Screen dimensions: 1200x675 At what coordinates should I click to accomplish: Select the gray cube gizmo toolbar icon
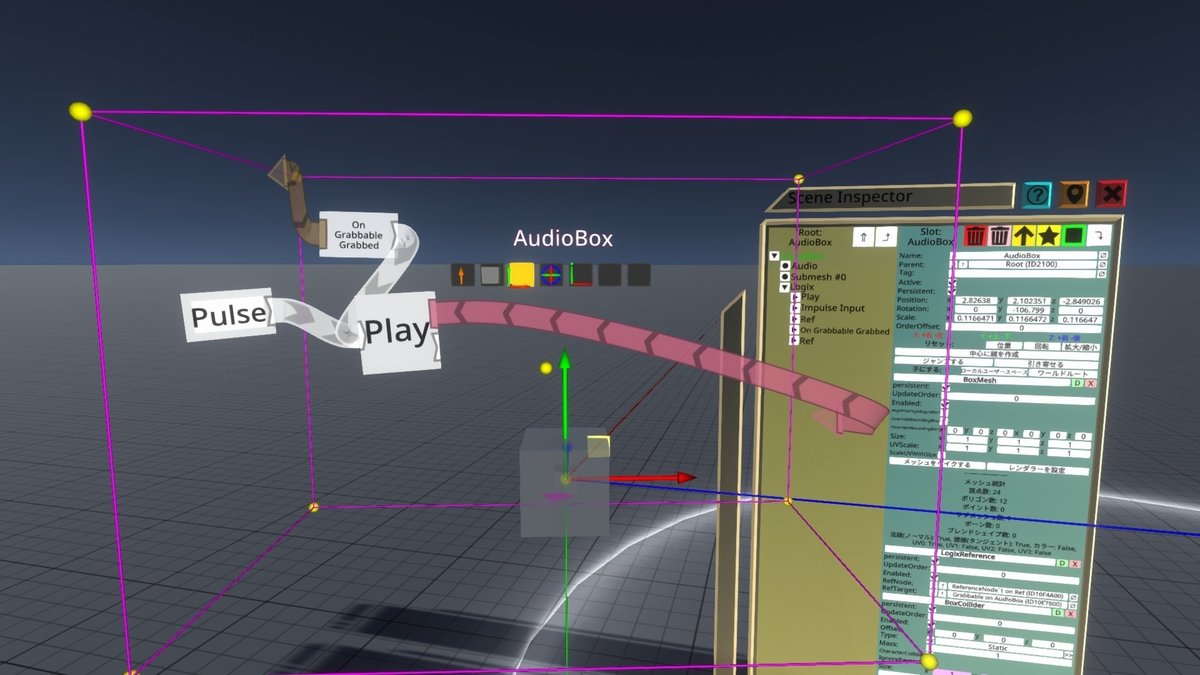pyautogui.click(x=491, y=275)
